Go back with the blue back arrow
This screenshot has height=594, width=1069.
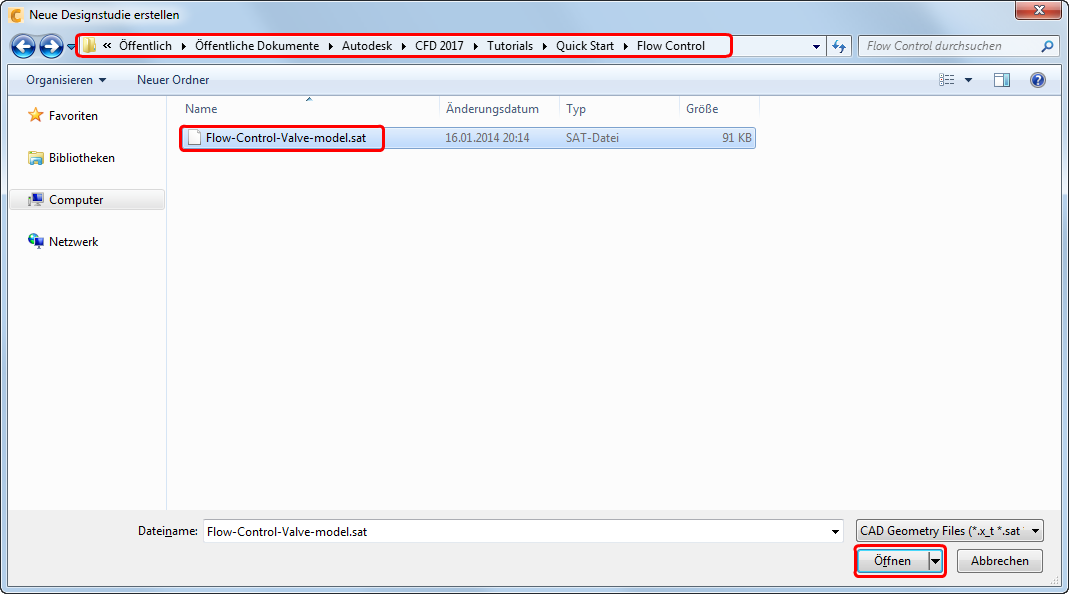pyautogui.click(x=23, y=46)
